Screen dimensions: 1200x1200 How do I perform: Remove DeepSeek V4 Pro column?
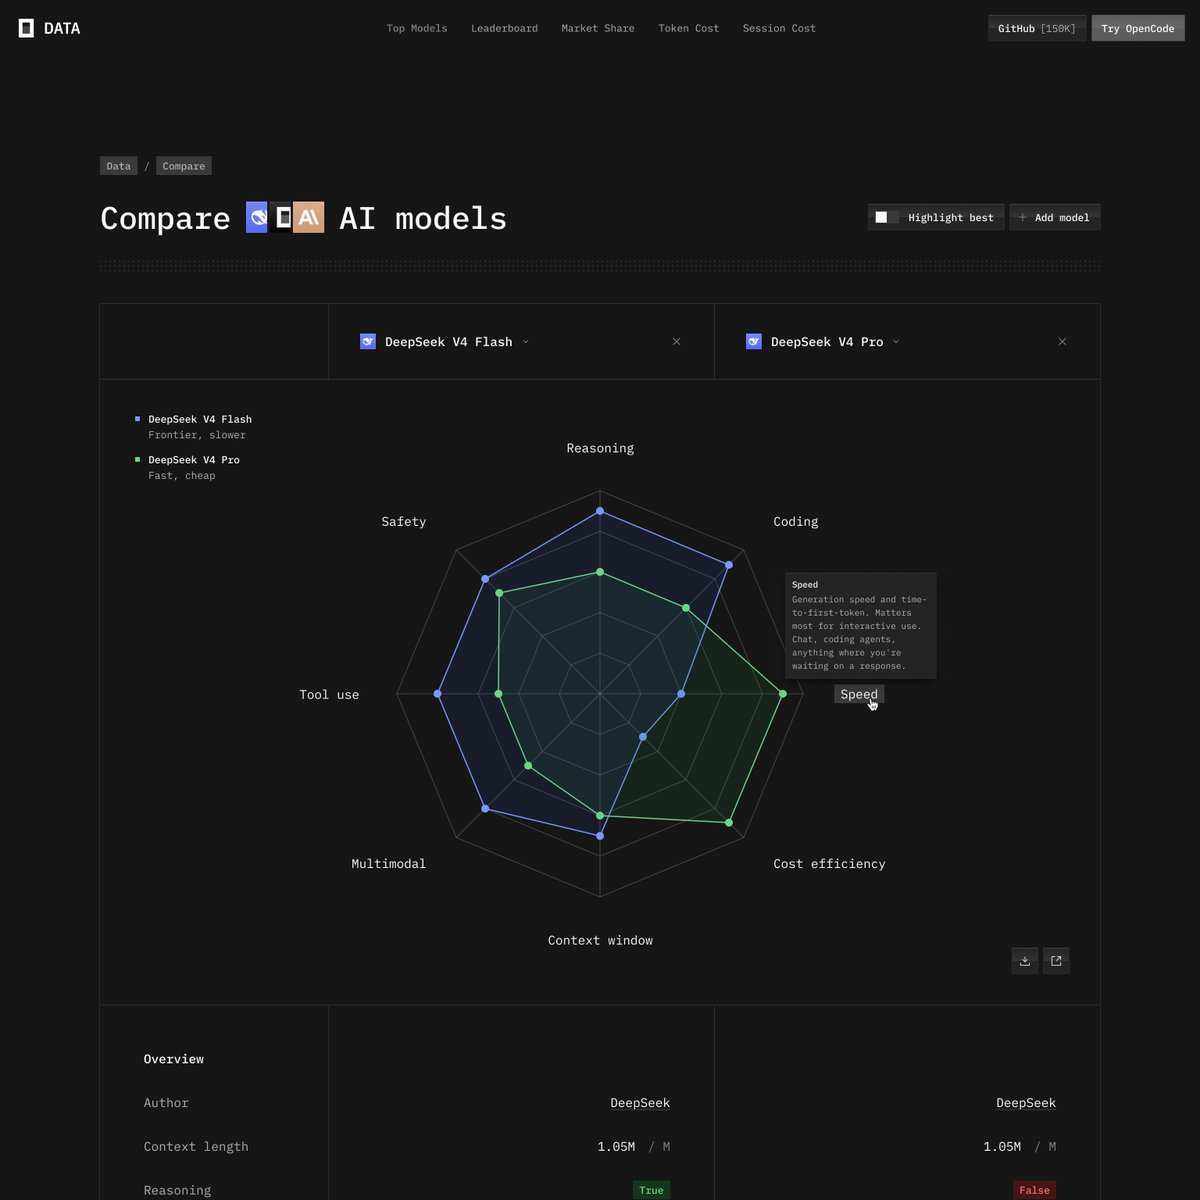[1062, 342]
